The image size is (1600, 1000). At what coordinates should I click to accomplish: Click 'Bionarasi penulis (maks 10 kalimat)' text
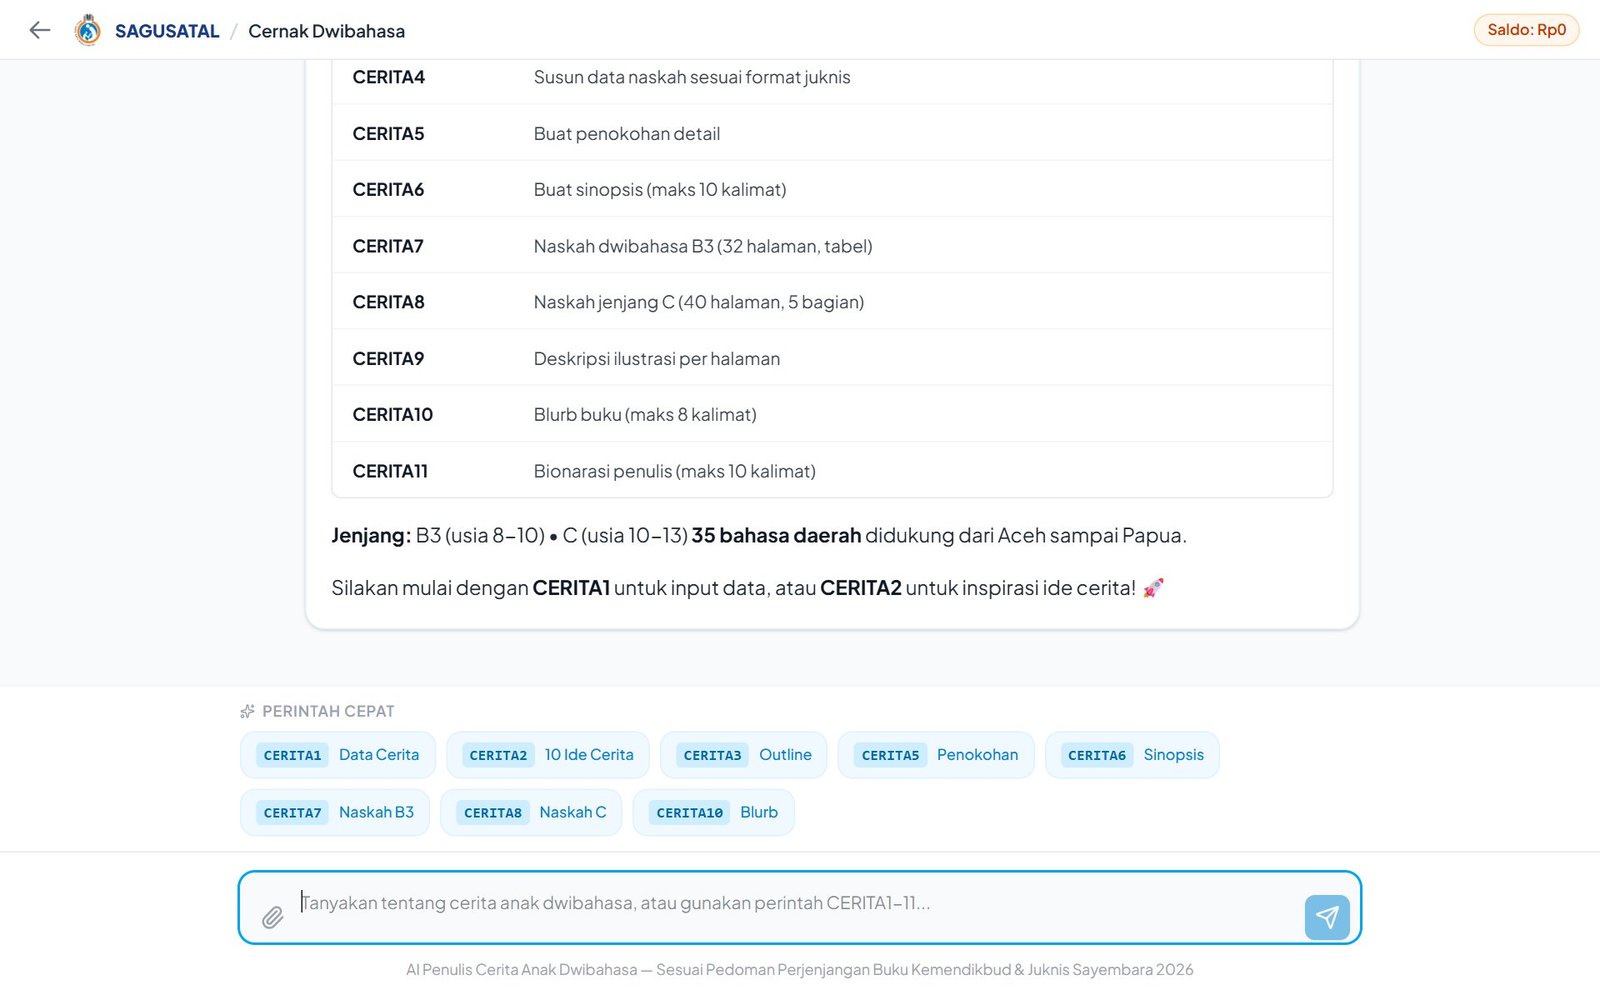click(x=675, y=471)
